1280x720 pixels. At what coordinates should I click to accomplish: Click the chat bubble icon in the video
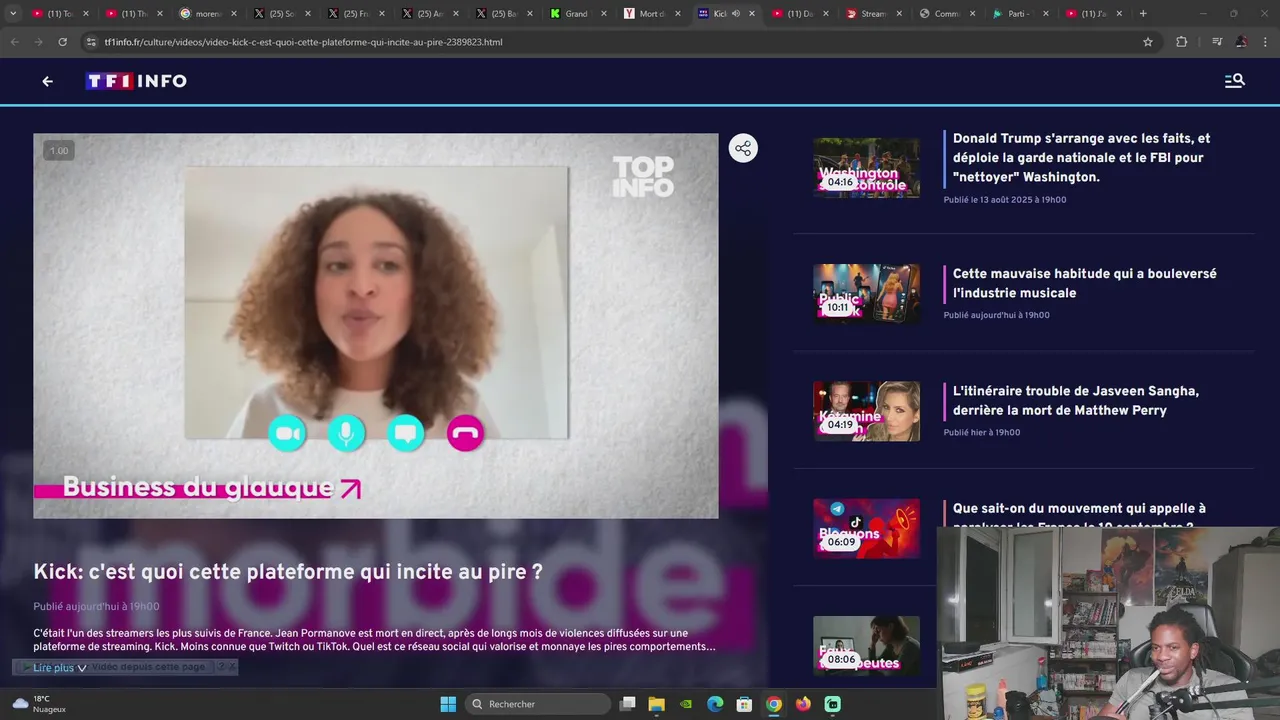pos(405,433)
